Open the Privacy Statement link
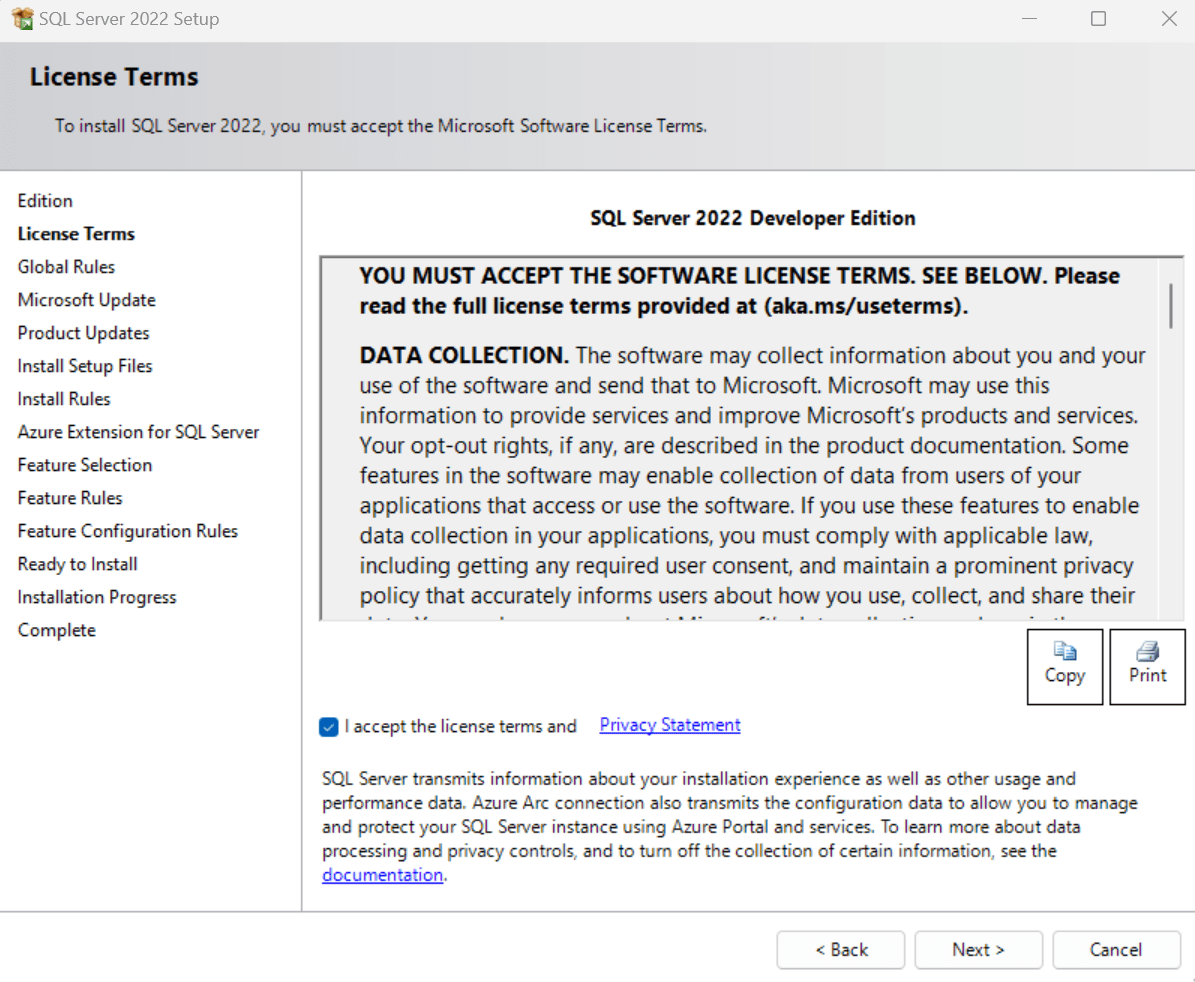Image resolution: width=1195 pixels, height=982 pixels. point(670,725)
